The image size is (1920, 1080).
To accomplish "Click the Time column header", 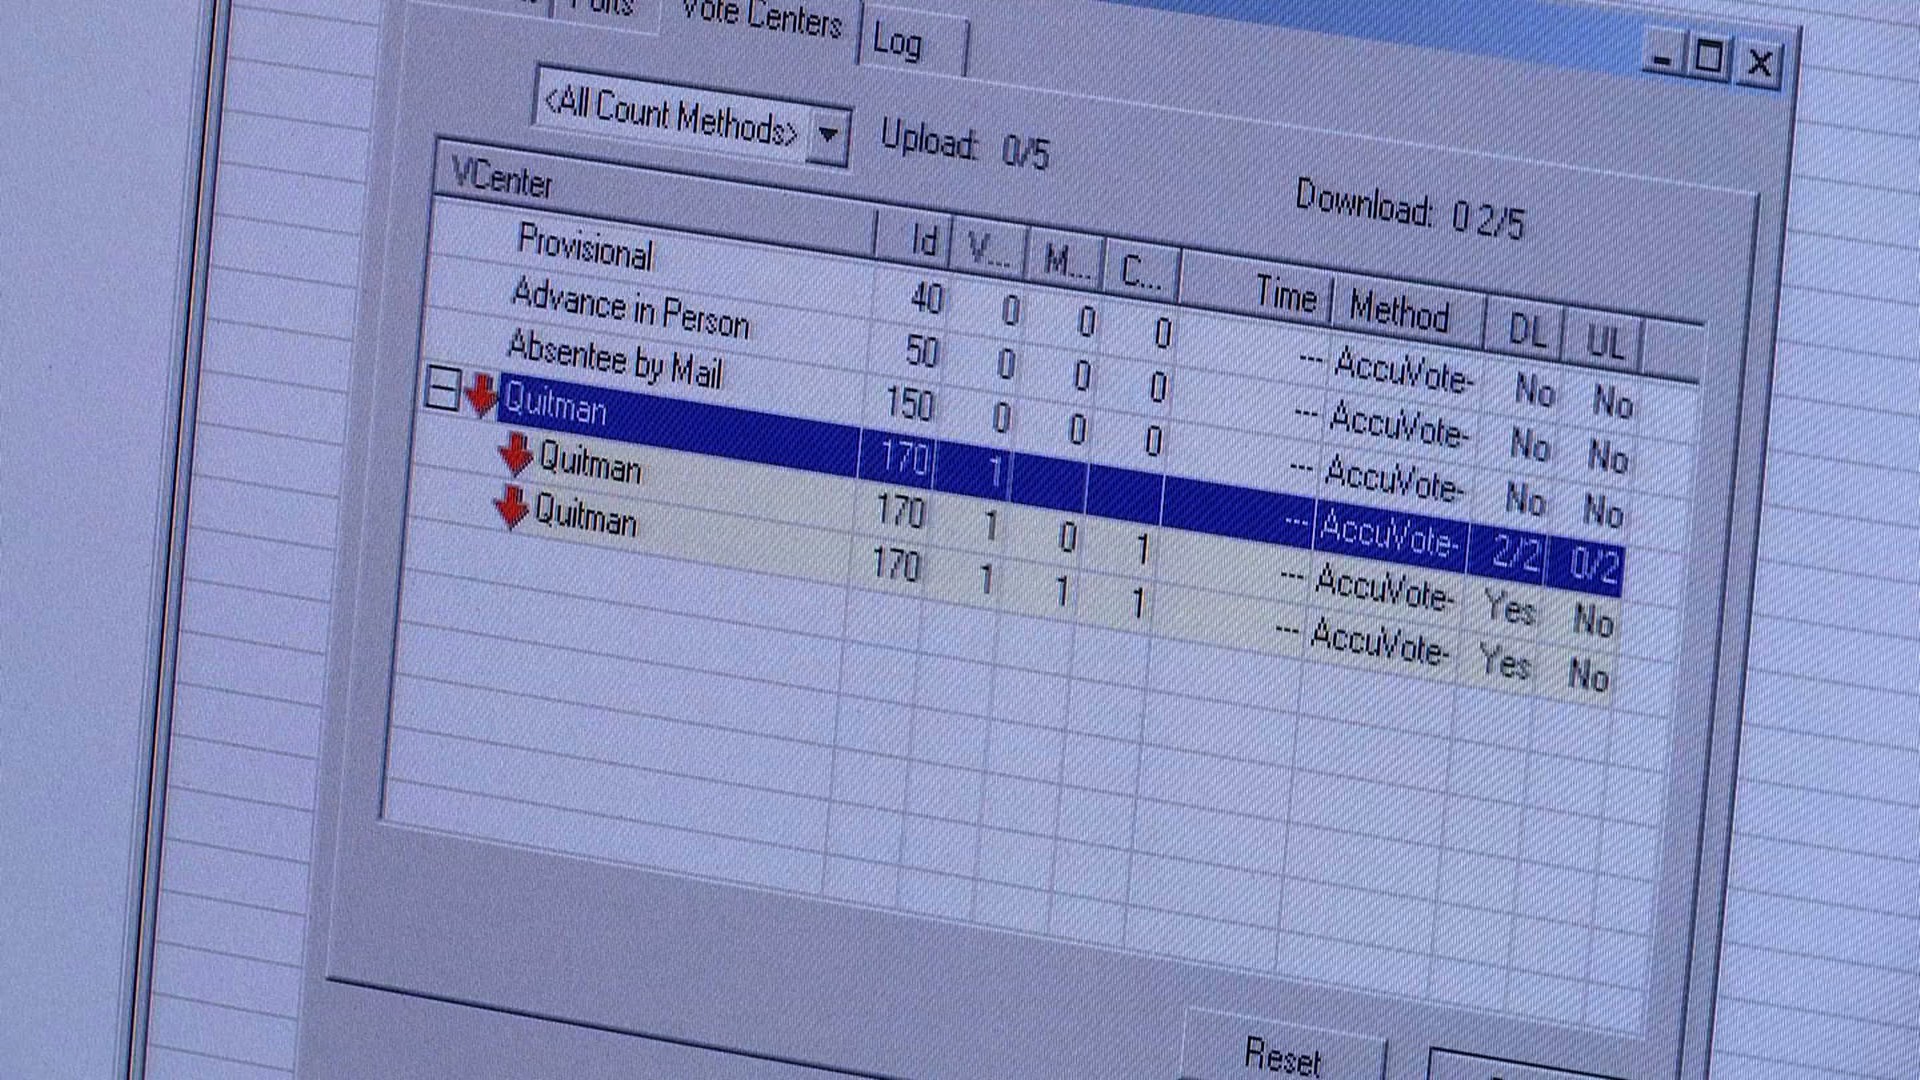I will [1286, 296].
